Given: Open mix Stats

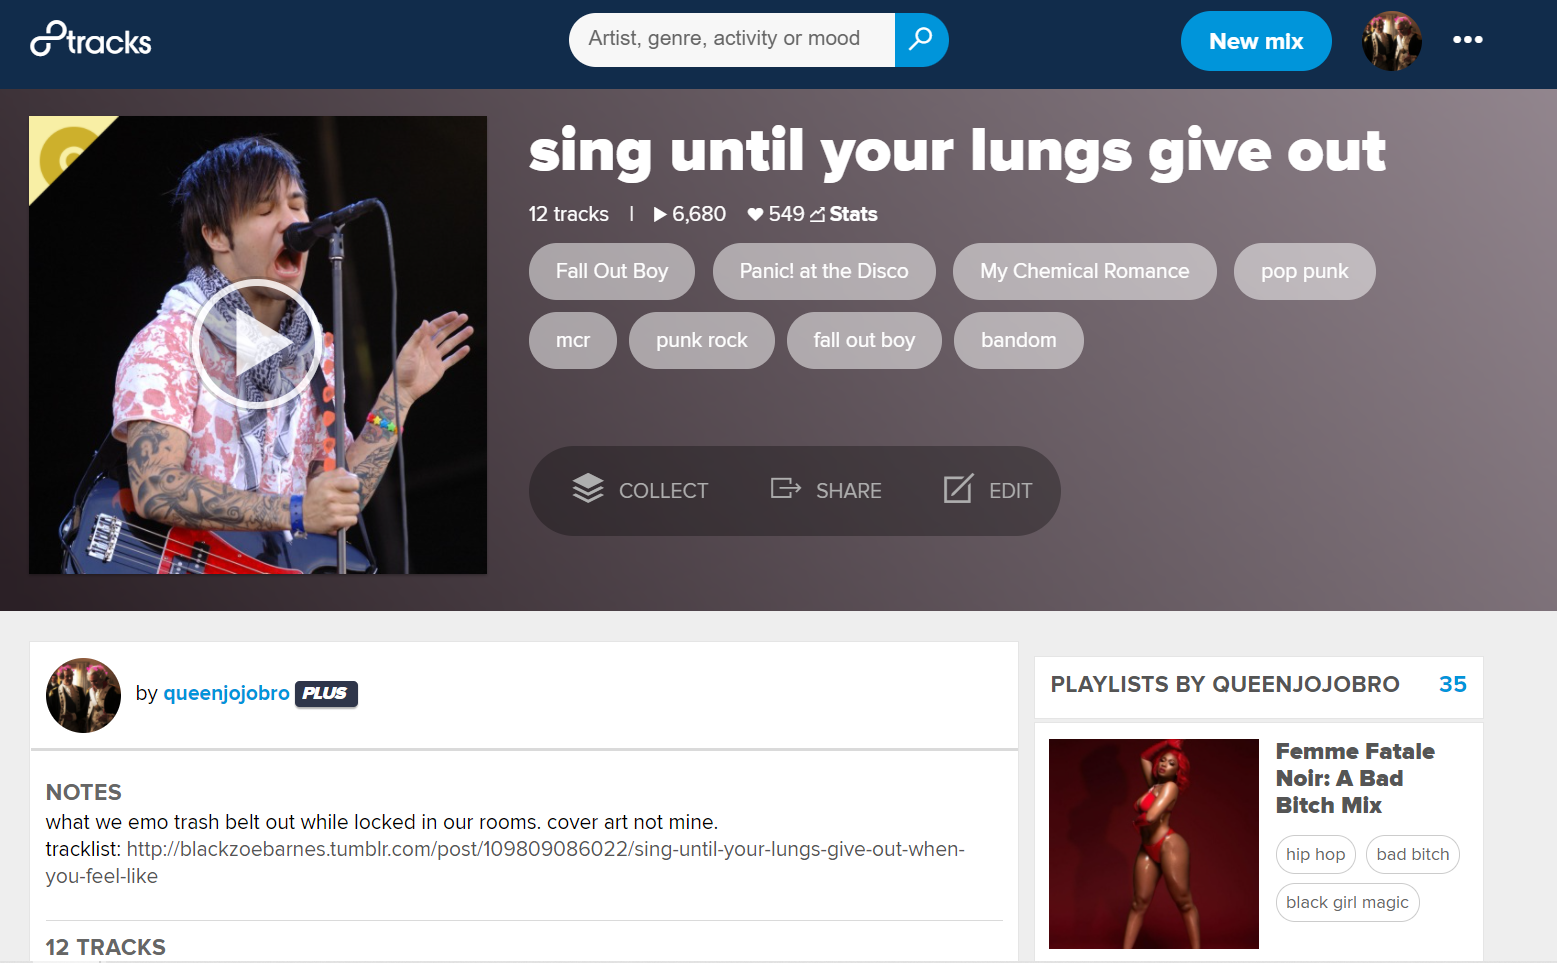Looking at the screenshot, I should (x=843, y=214).
